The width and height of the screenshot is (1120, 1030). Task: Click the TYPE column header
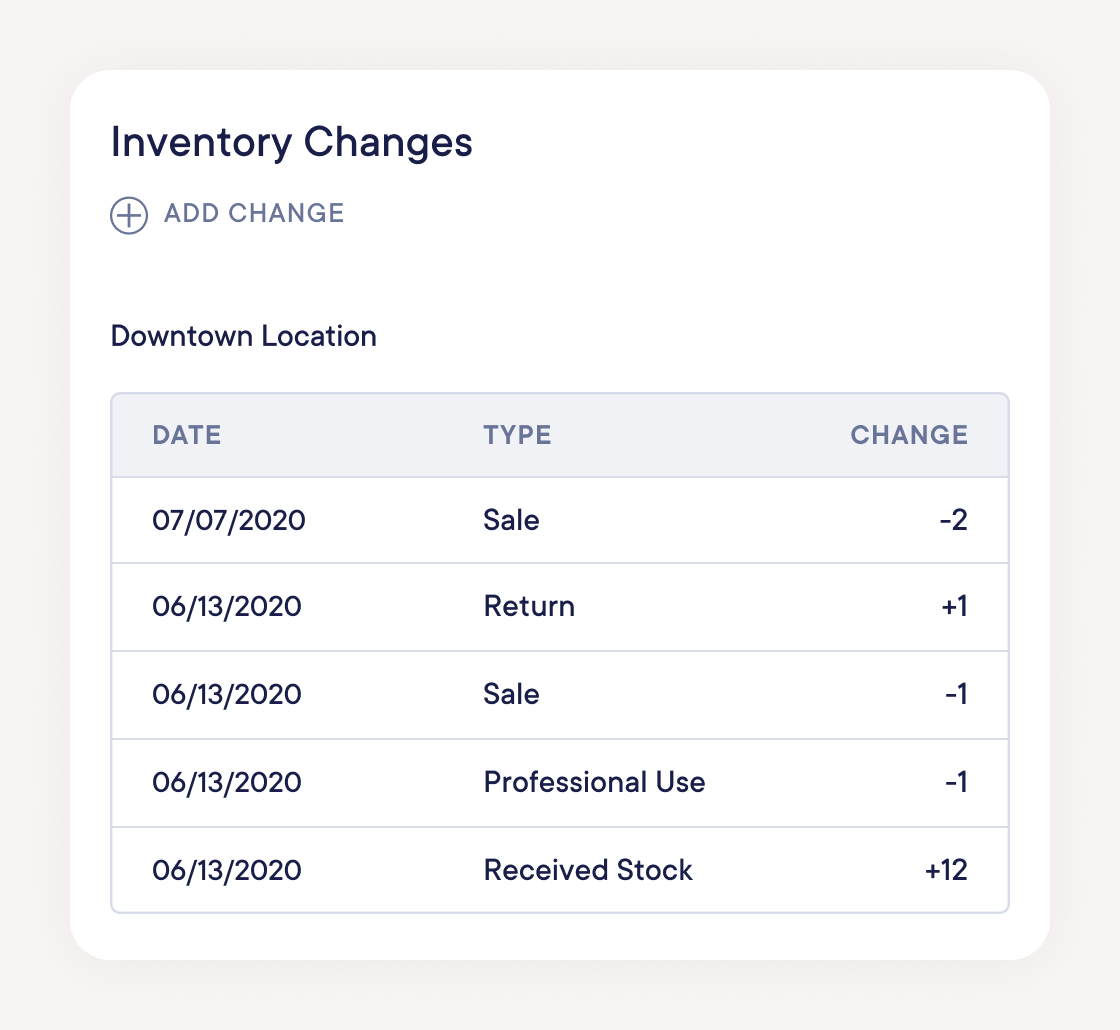pyautogui.click(x=517, y=435)
